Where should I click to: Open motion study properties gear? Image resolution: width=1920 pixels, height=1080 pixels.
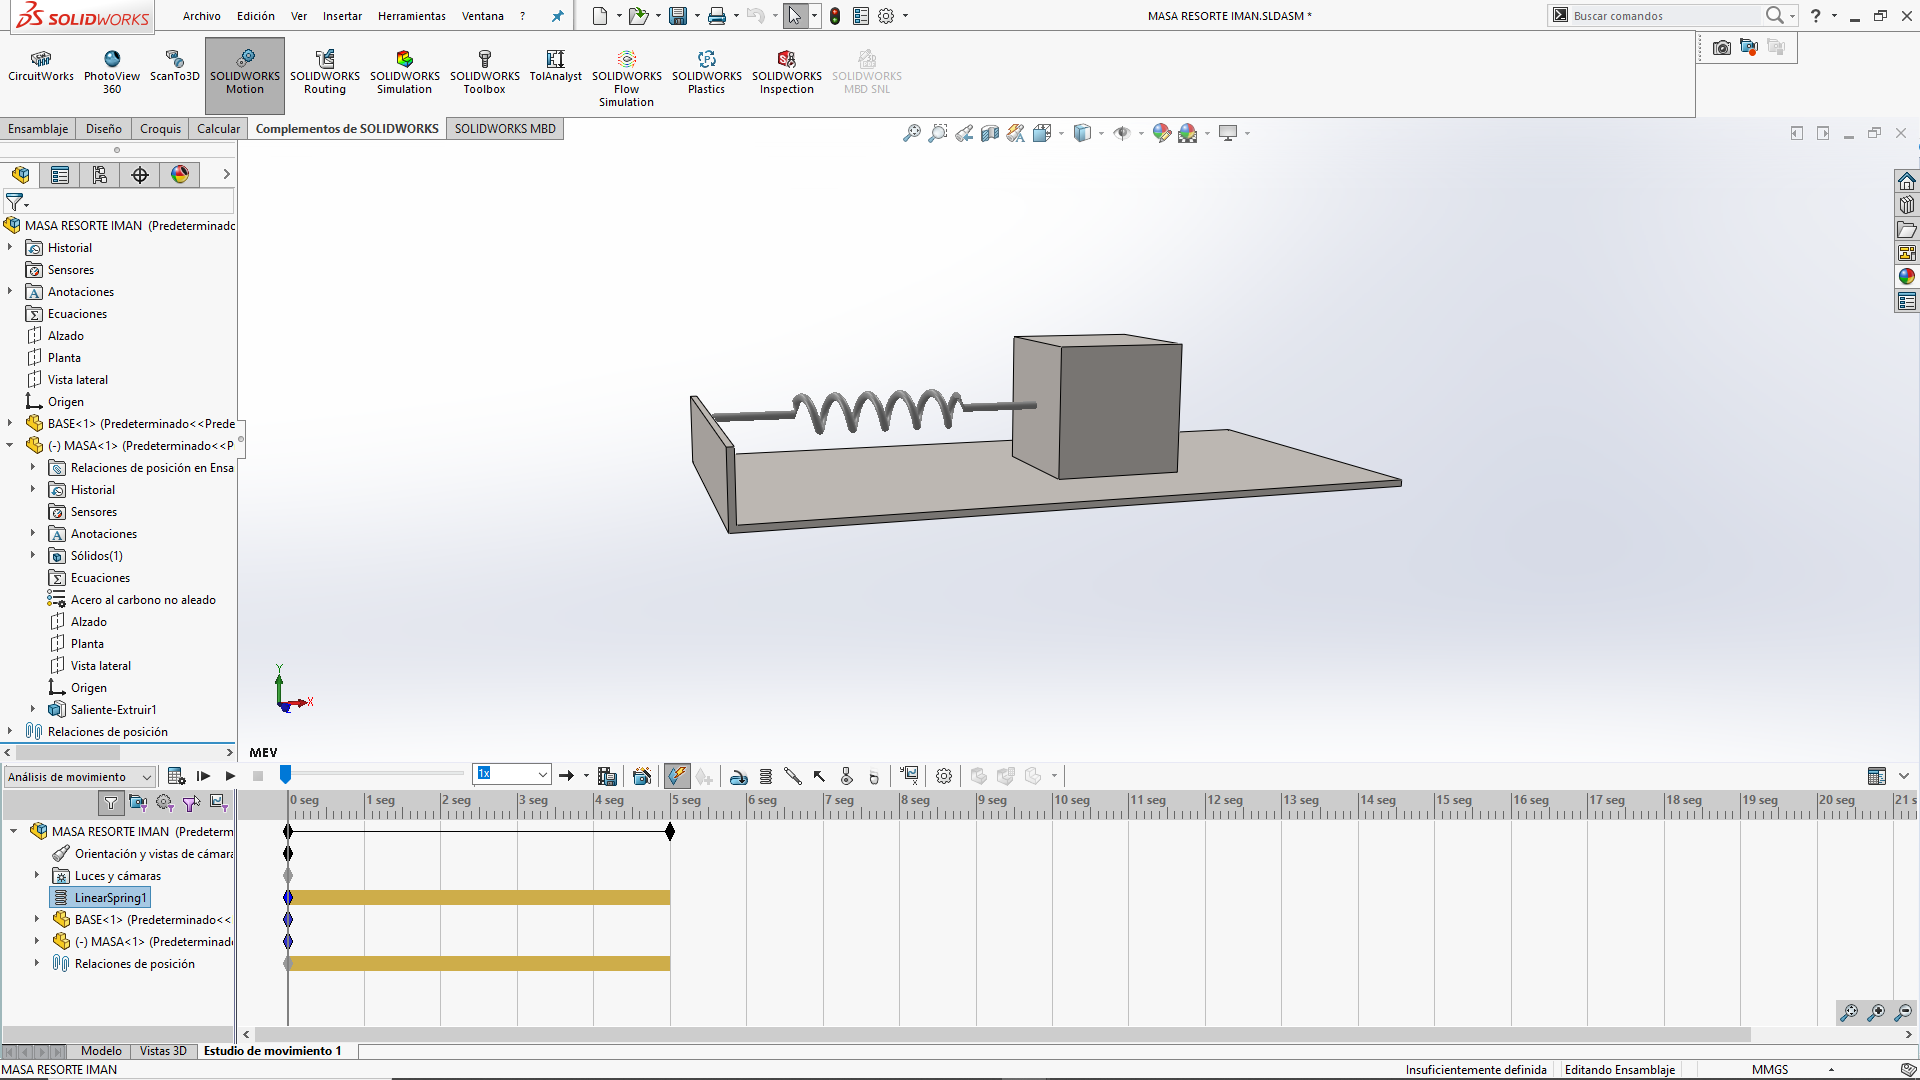click(943, 776)
